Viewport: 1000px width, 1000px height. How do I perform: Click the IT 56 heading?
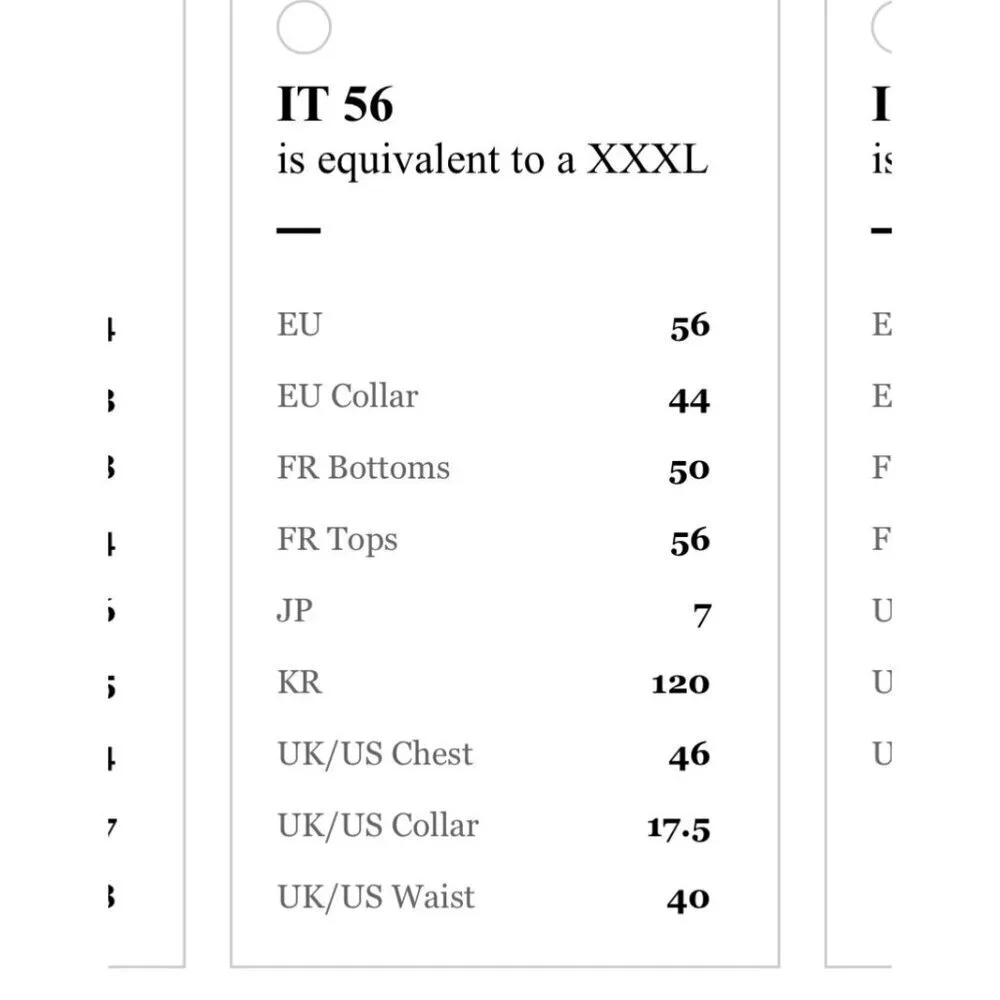coord(335,104)
